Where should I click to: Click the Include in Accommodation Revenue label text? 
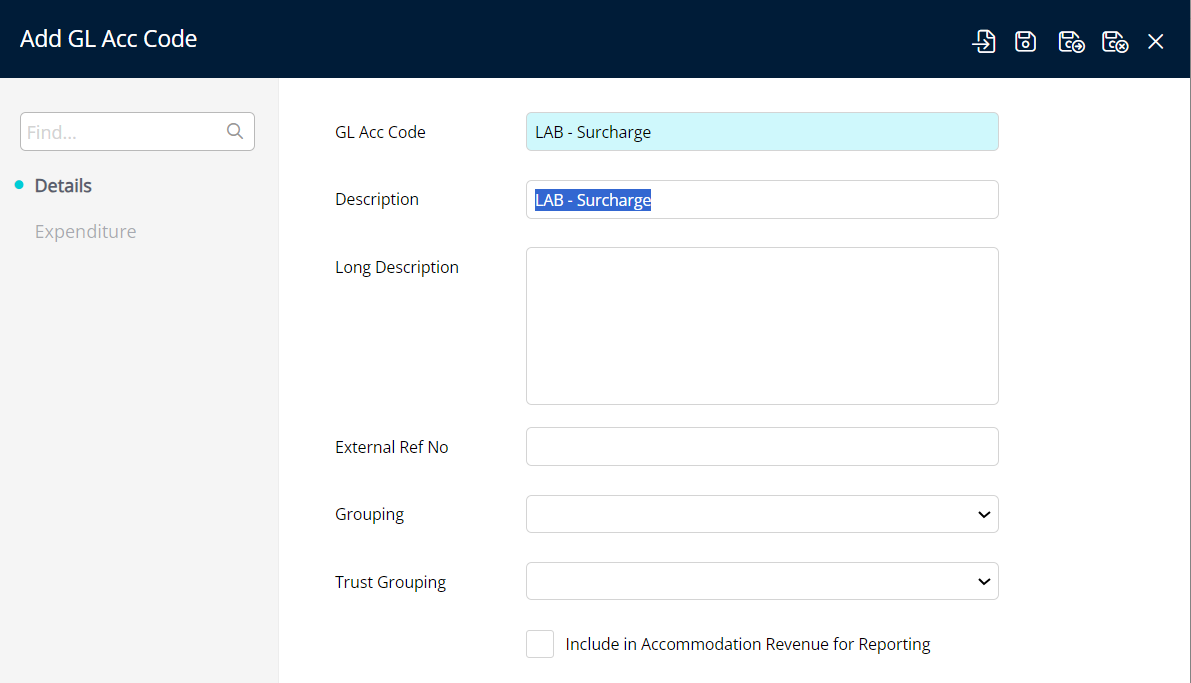[x=747, y=645]
